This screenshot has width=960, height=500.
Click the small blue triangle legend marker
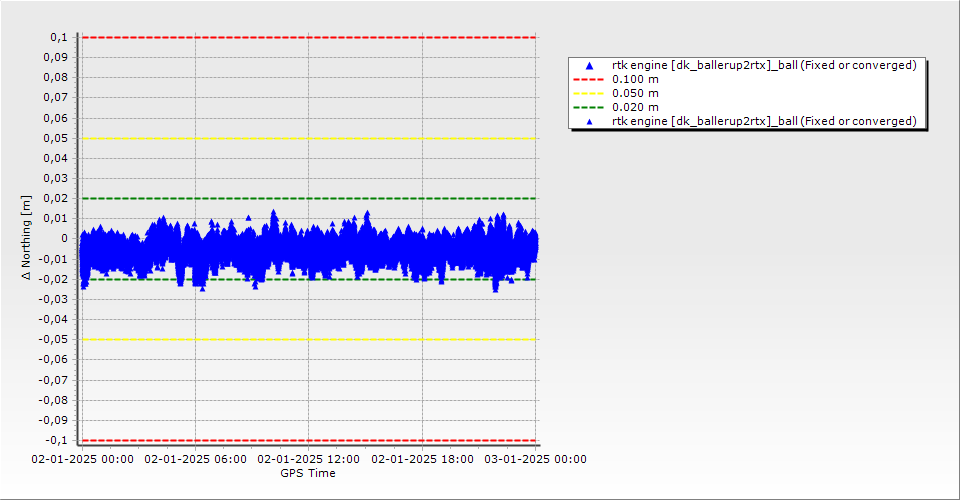click(x=590, y=122)
